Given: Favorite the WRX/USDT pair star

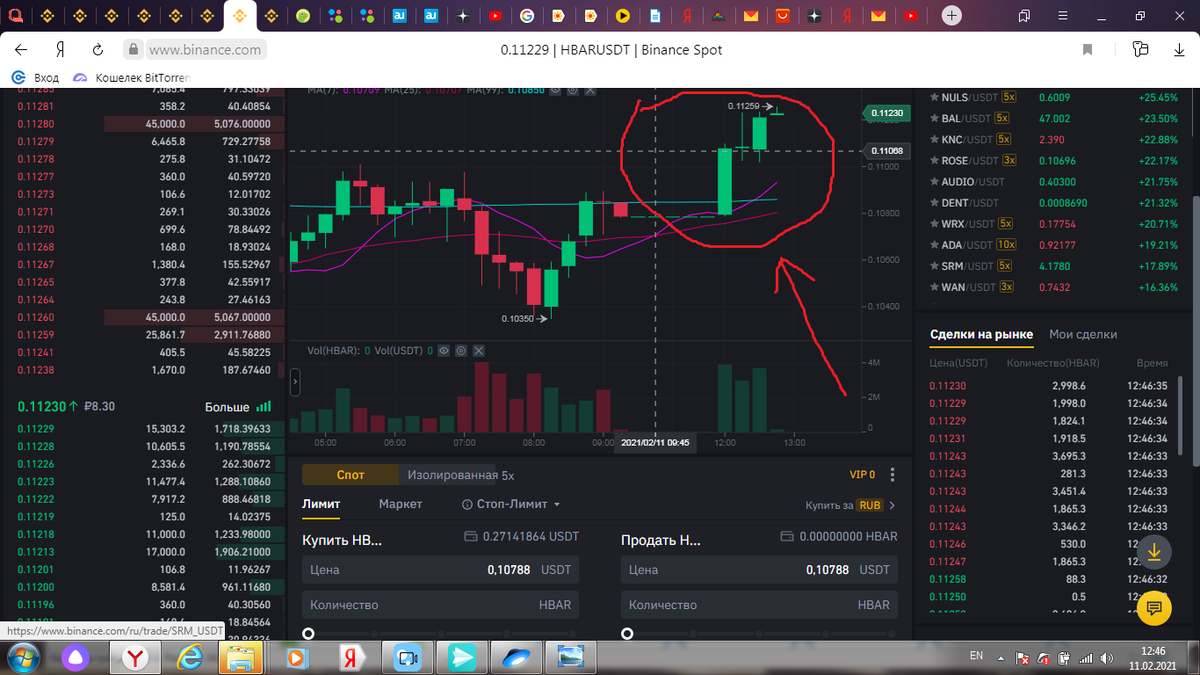Looking at the screenshot, I should (x=934, y=224).
